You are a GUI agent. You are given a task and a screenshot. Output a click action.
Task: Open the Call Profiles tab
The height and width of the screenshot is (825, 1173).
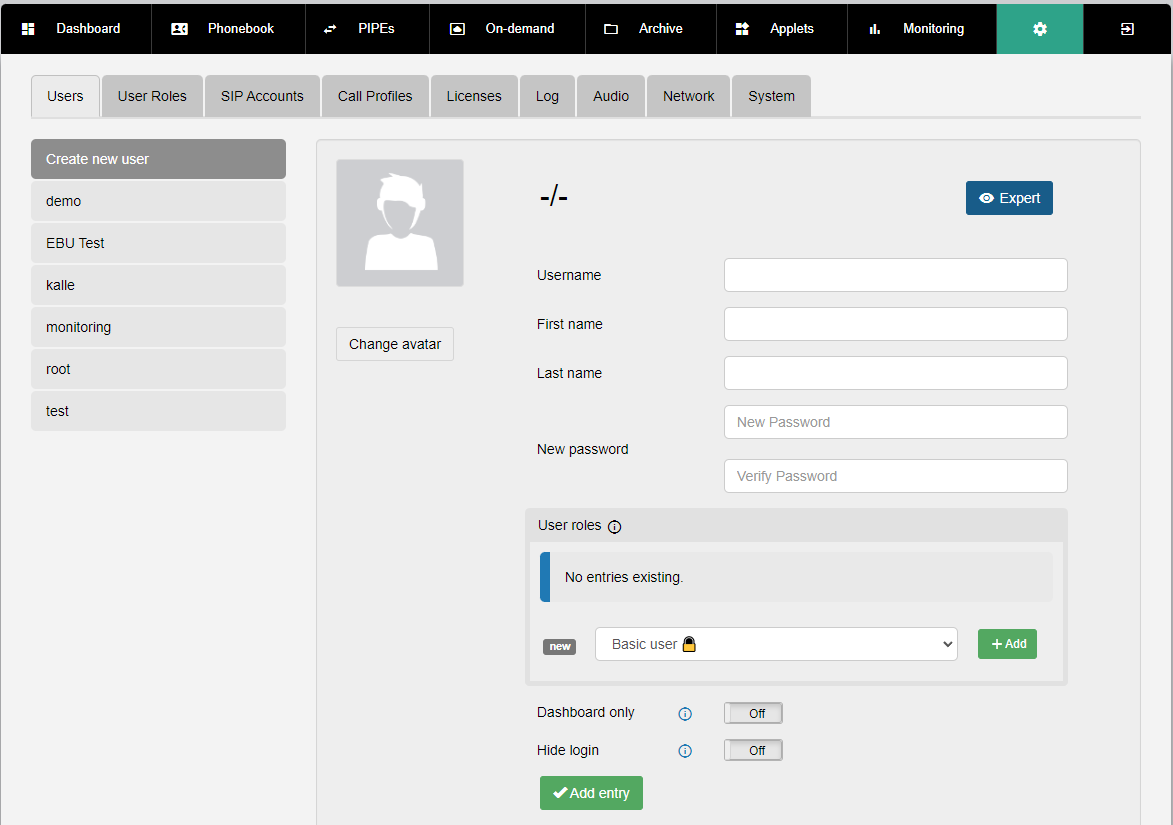tap(375, 96)
